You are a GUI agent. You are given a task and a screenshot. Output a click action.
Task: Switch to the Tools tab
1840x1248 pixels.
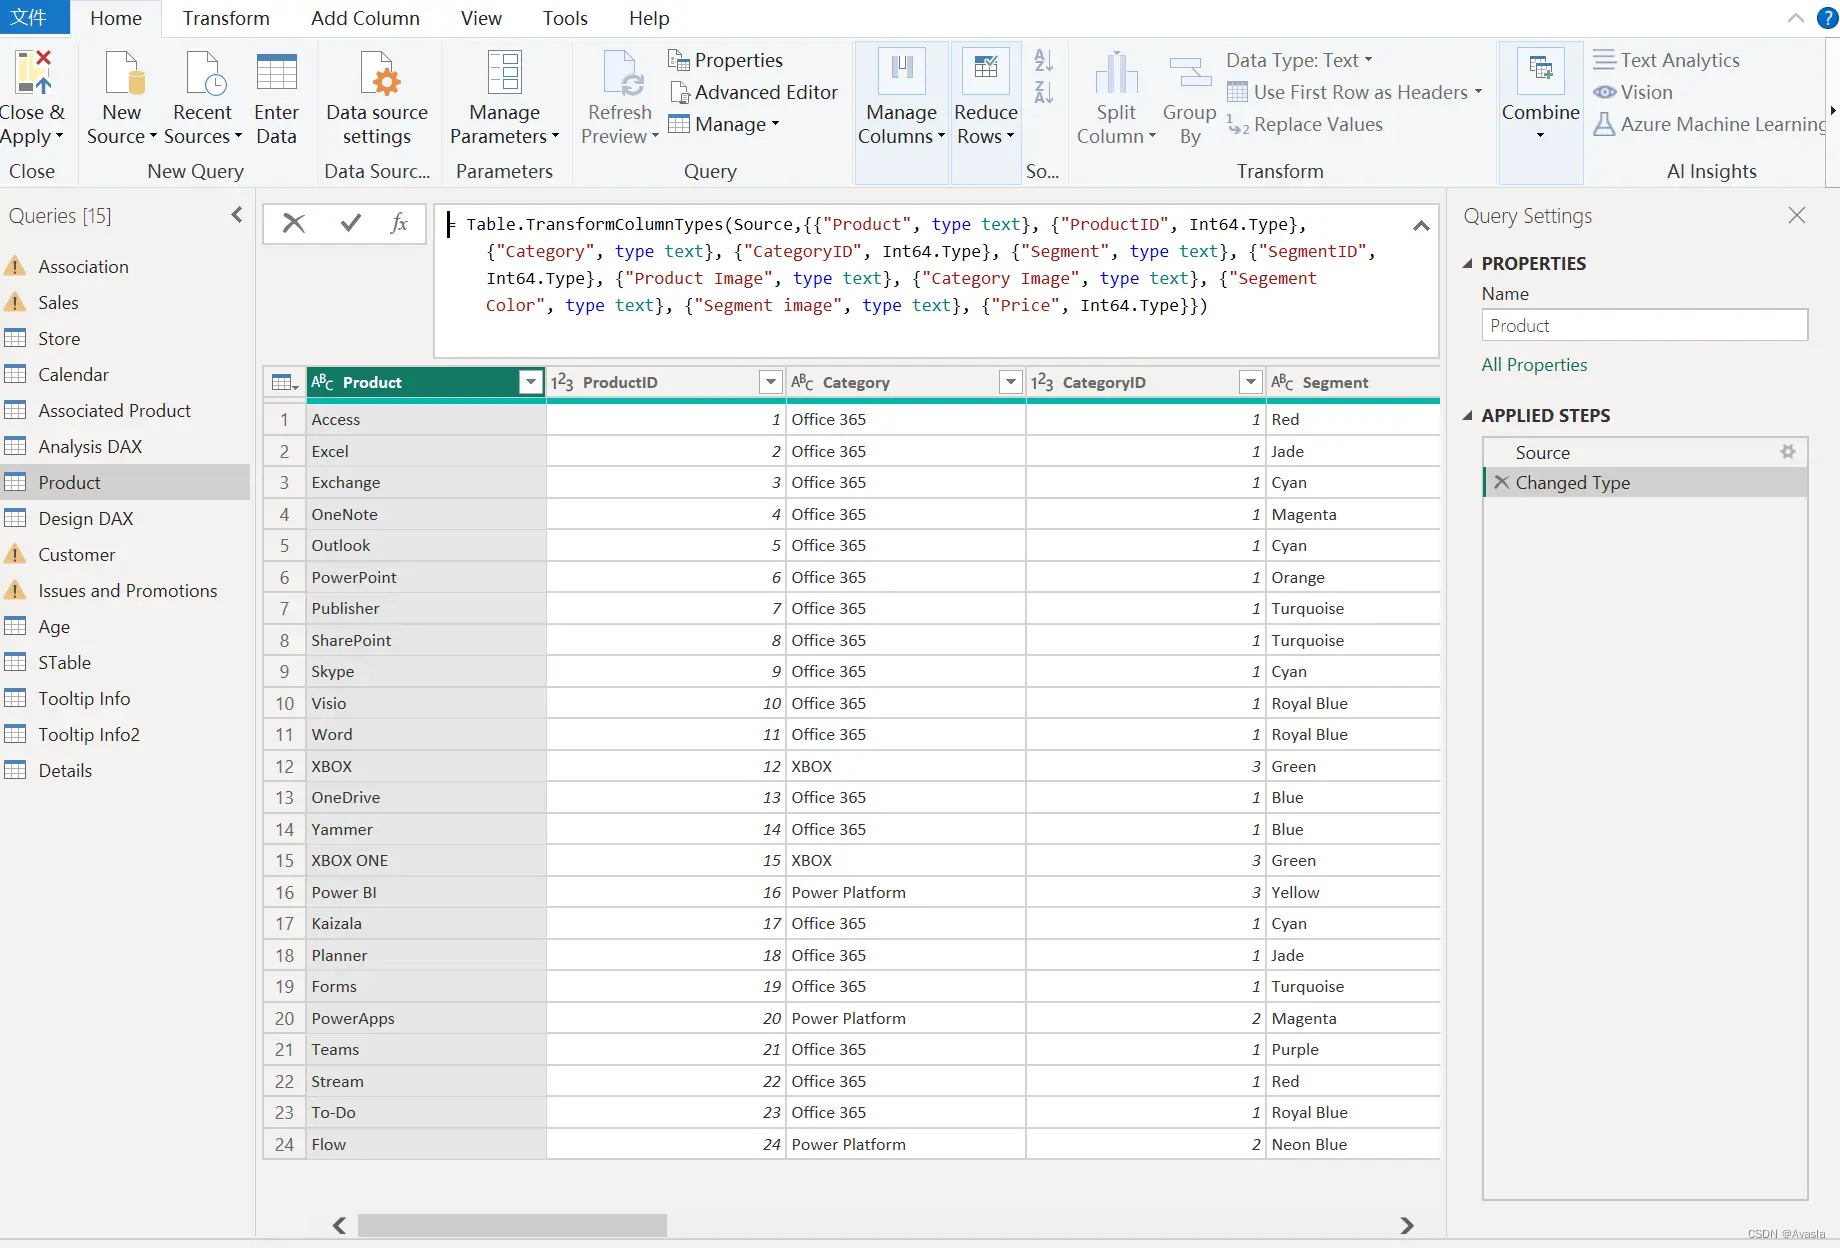point(565,18)
